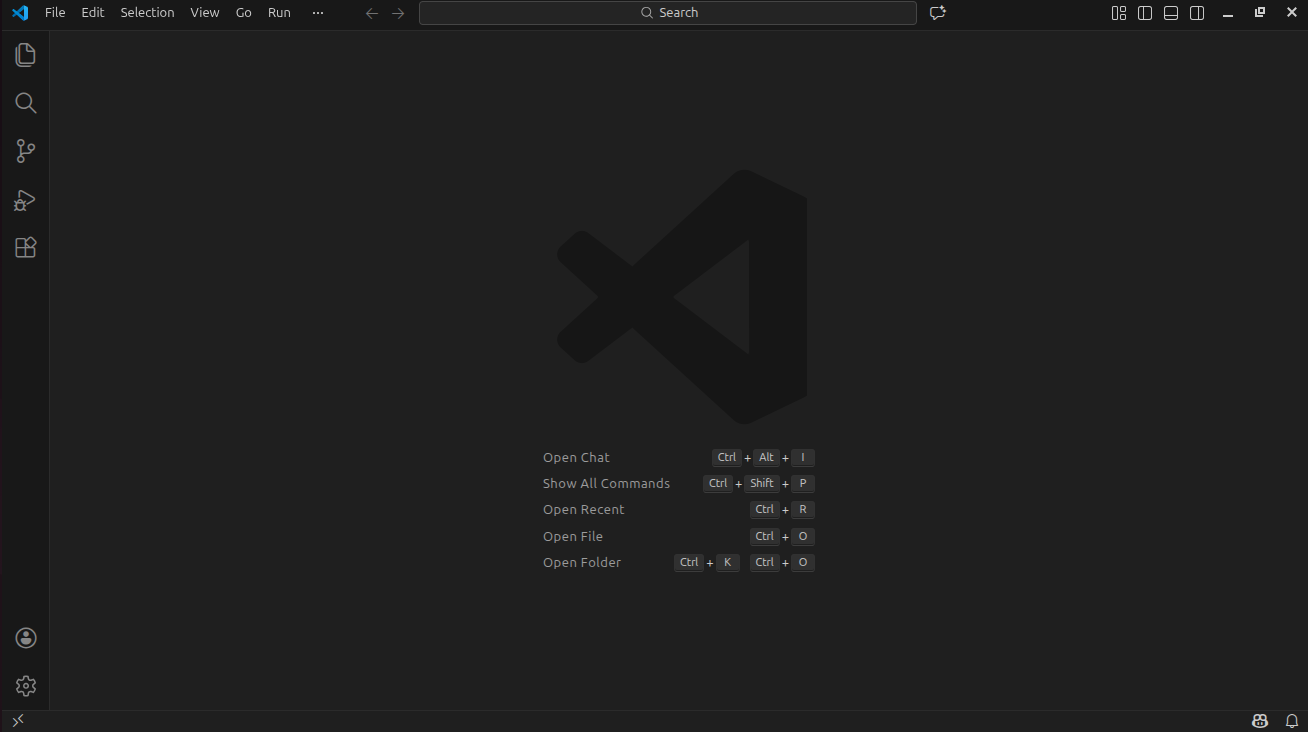Open the Source Control view
Screen dimensions: 1308x732
(x=25, y=151)
